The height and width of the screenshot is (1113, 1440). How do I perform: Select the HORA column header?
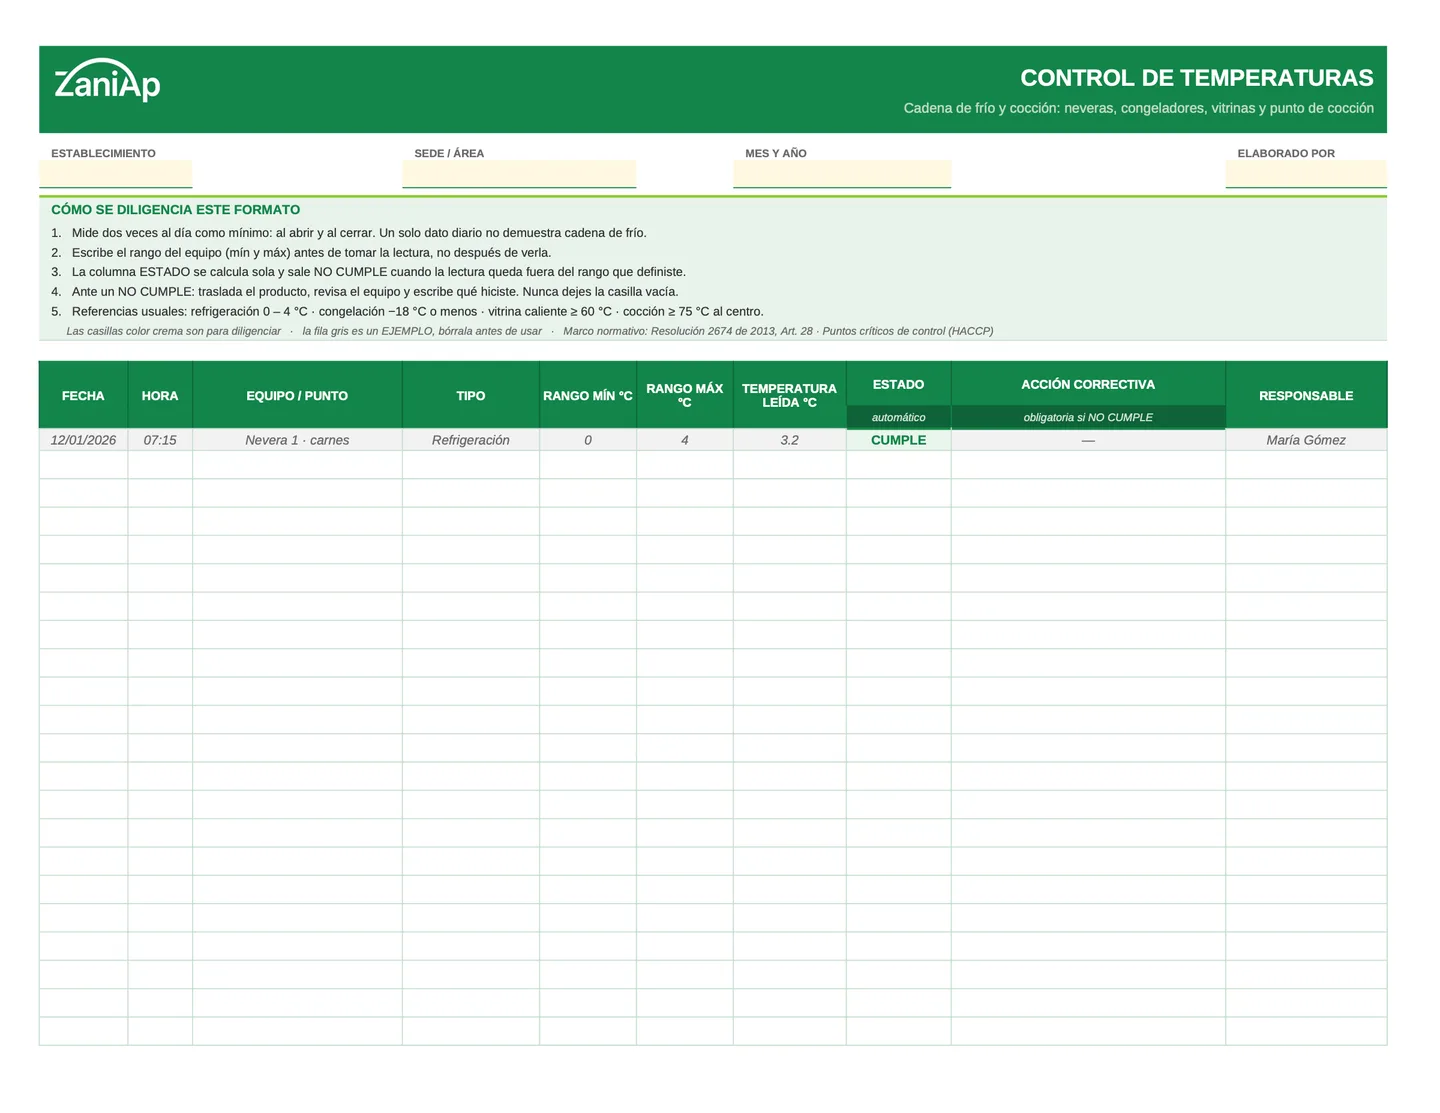point(160,395)
